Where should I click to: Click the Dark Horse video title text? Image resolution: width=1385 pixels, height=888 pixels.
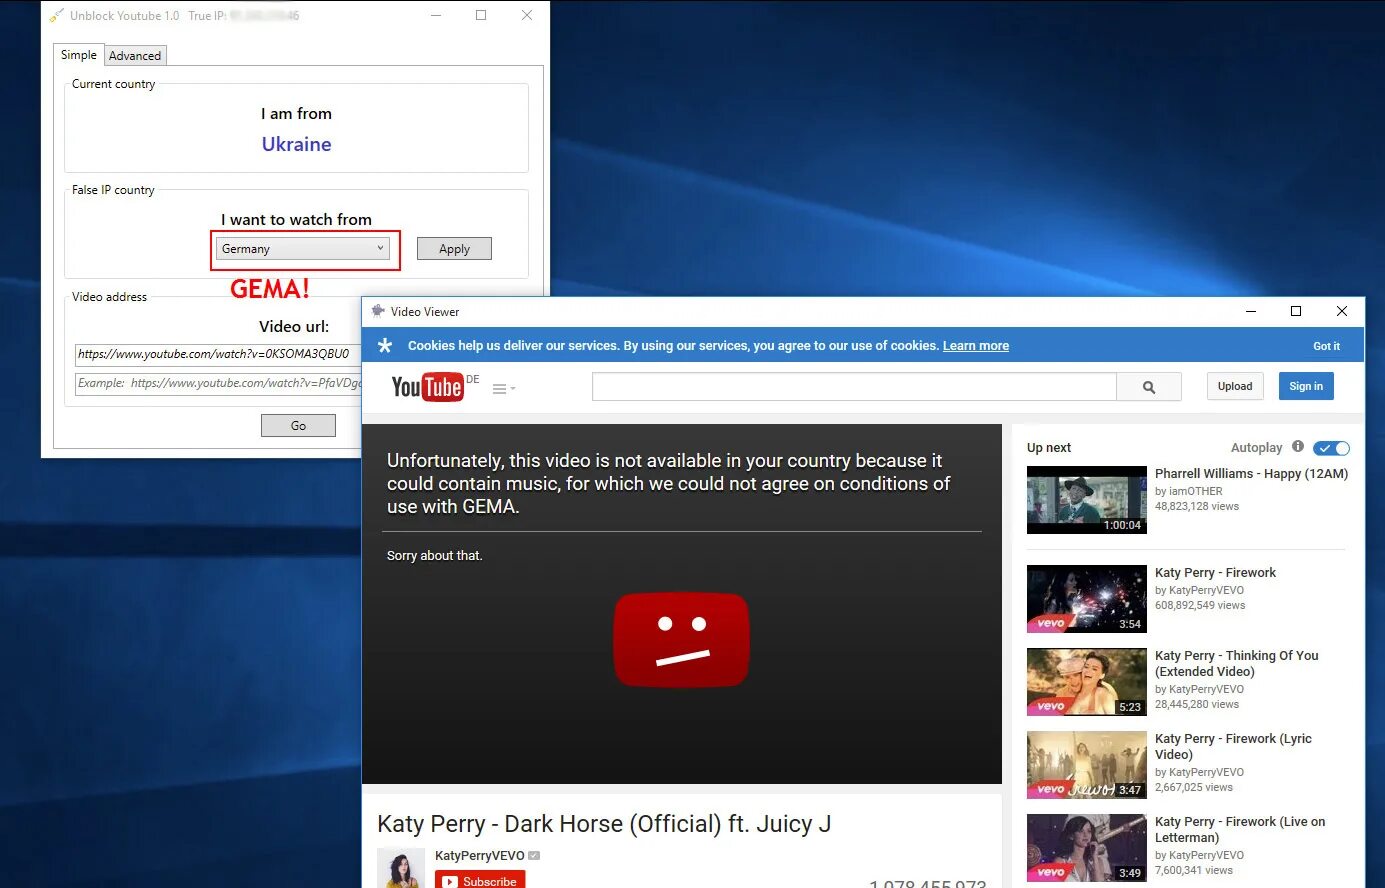[x=604, y=824]
